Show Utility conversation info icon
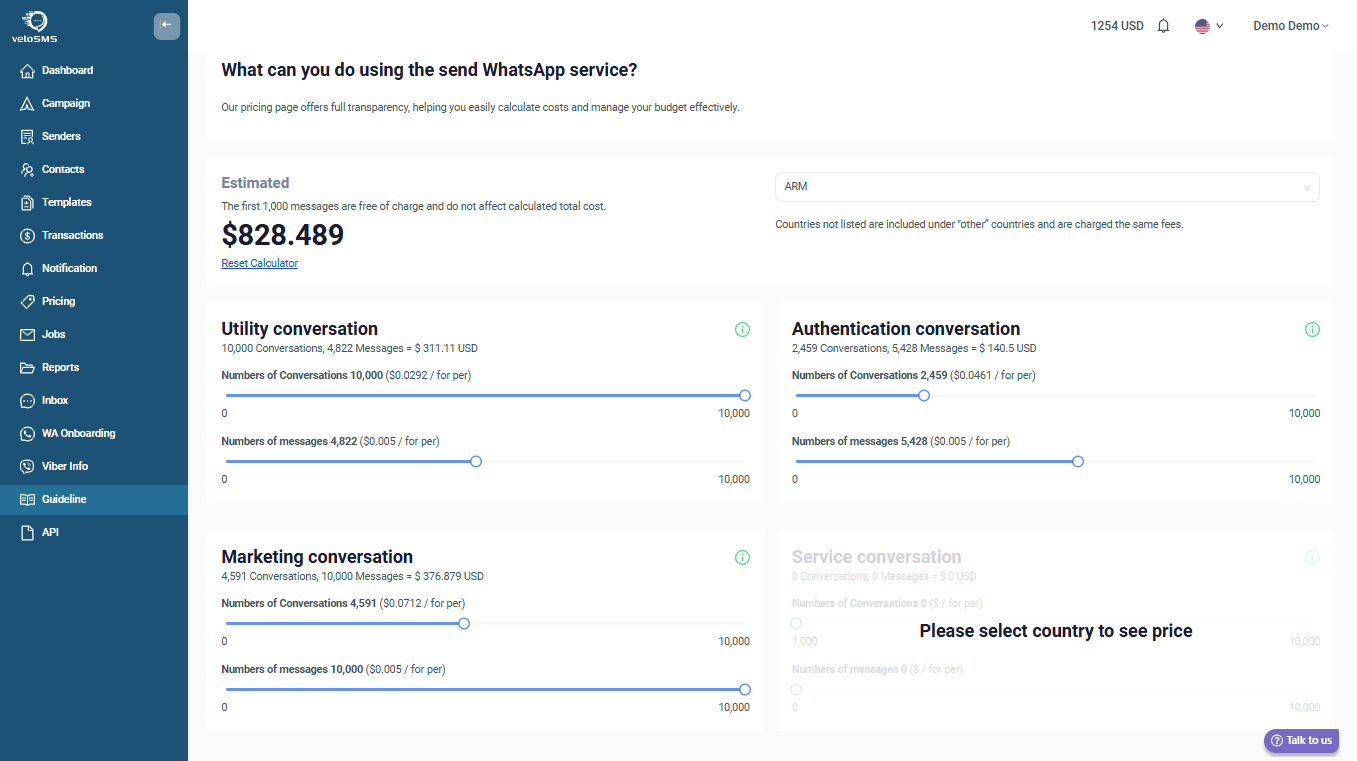Screen dimensions: 1357x761 point(742,329)
